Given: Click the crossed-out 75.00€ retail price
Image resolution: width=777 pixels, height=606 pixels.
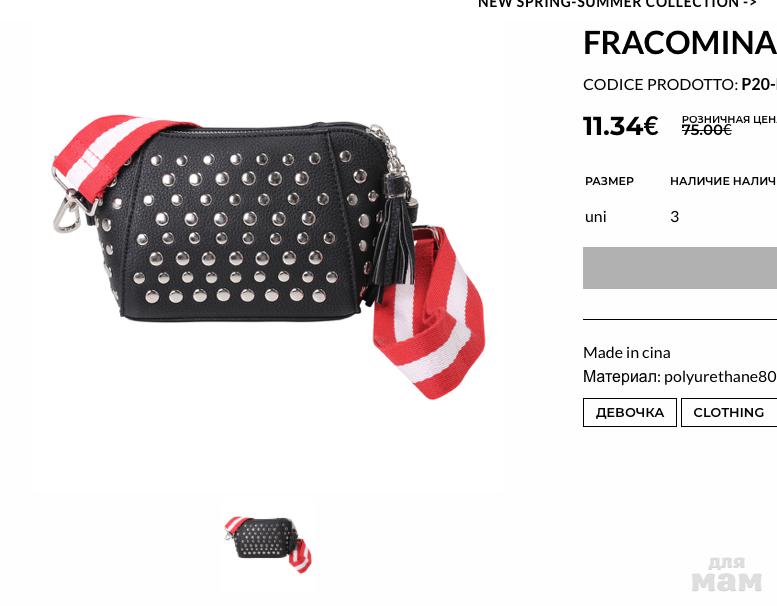Looking at the screenshot, I should click(707, 130).
